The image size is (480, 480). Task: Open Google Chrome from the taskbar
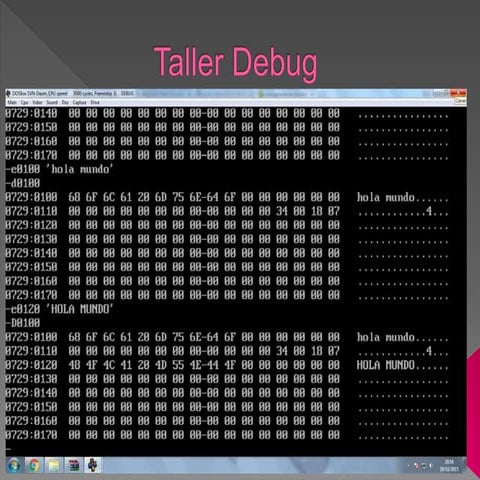(34, 465)
